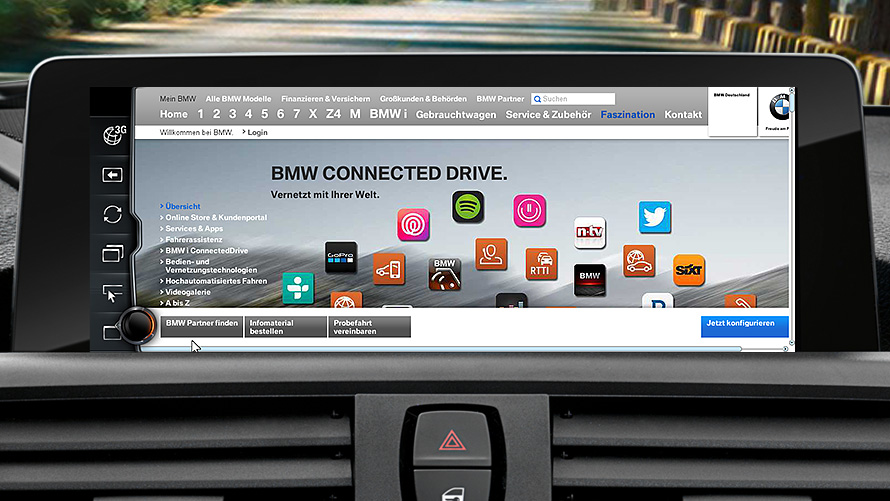Click the search magnifier icon
890x501 pixels.
click(x=537, y=99)
